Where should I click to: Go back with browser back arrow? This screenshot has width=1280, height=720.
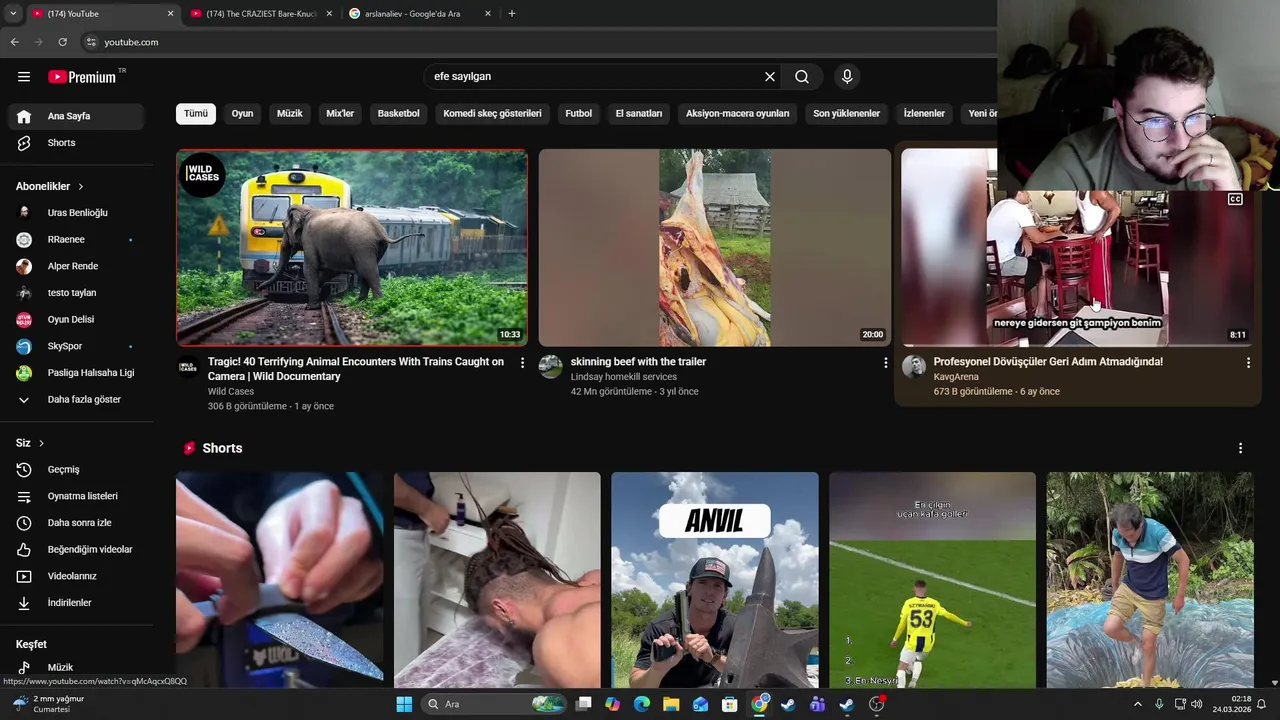(14, 42)
